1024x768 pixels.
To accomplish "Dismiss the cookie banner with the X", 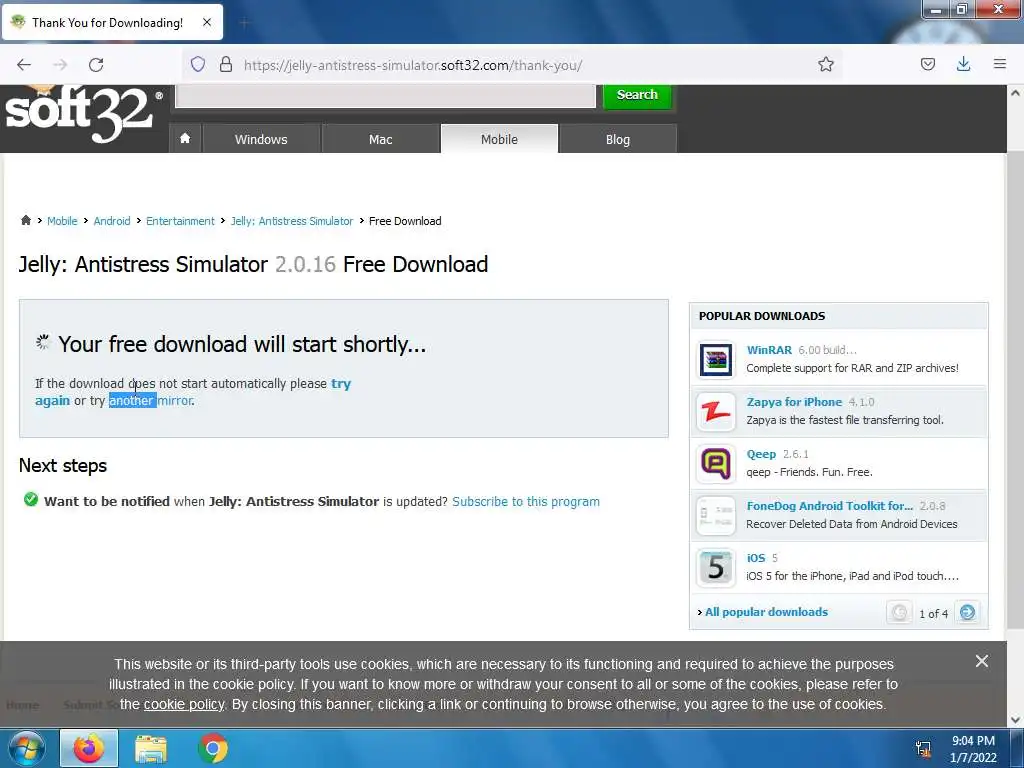I will tap(982, 661).
